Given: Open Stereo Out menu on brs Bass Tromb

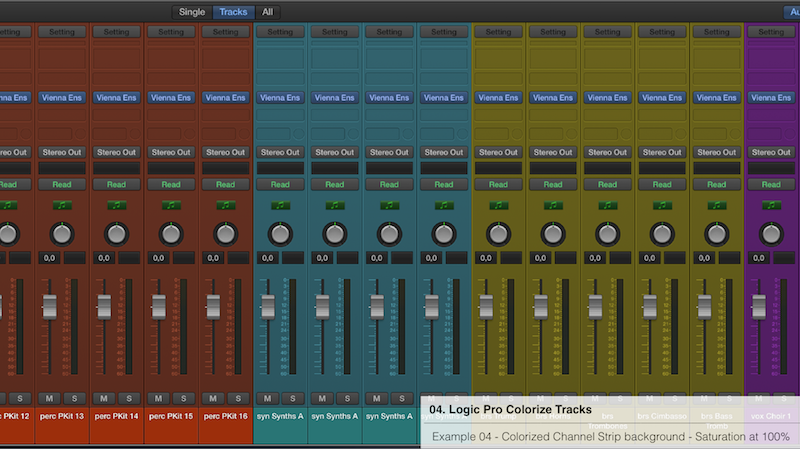Looking at the screenshot, I should coord(717,152).
